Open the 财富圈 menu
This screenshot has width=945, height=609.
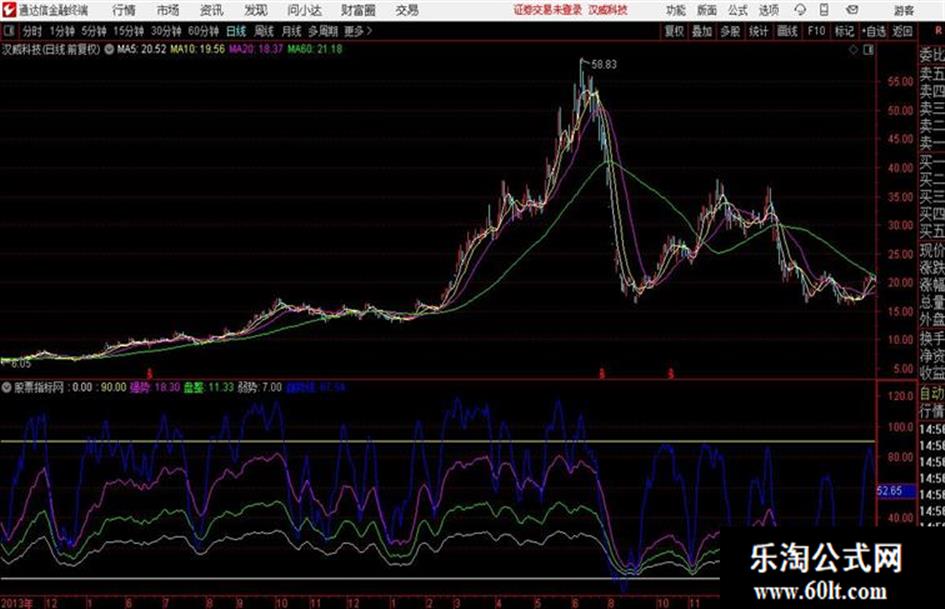(x=358, y=10)
